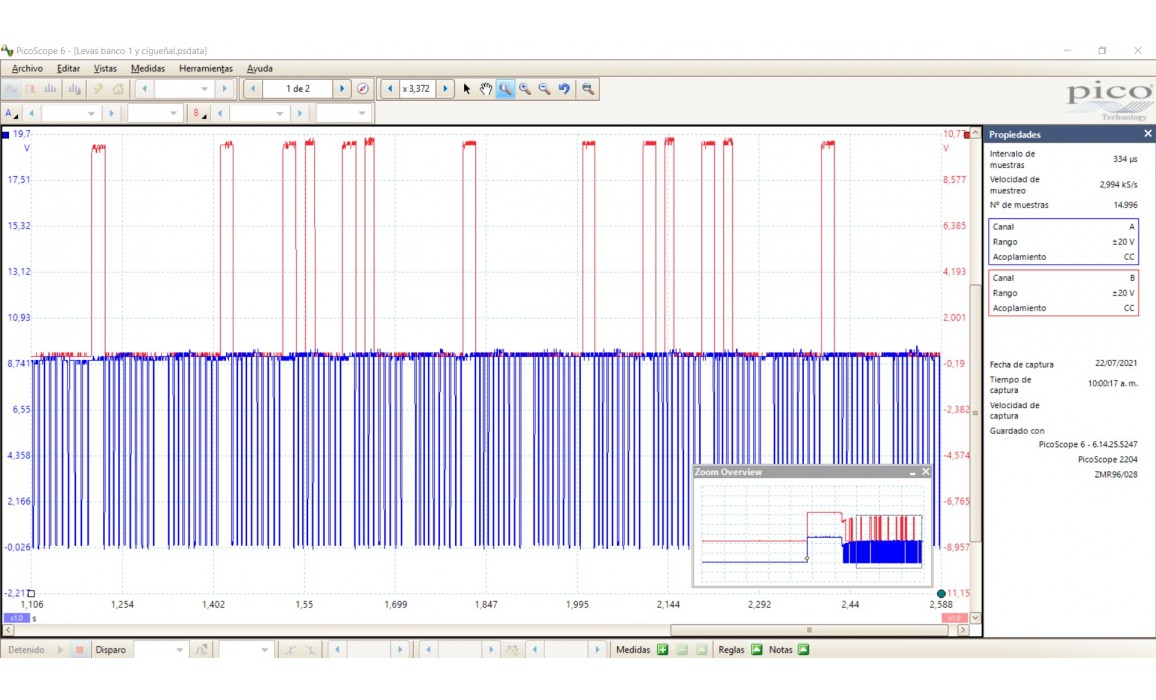The width and height of the screenshot is (1156, 700).
Task: Activate the hand pan tool
Action: coord(485,89)
